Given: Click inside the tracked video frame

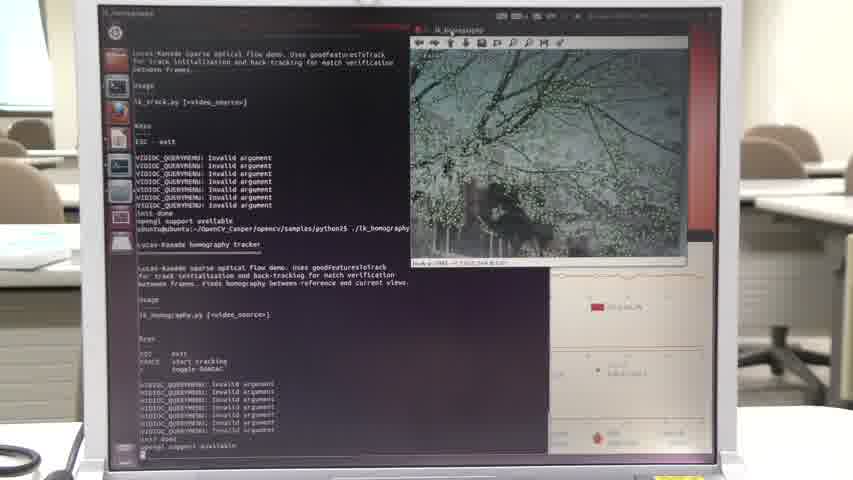Looking at the screenshot, I should coord(548,150).
